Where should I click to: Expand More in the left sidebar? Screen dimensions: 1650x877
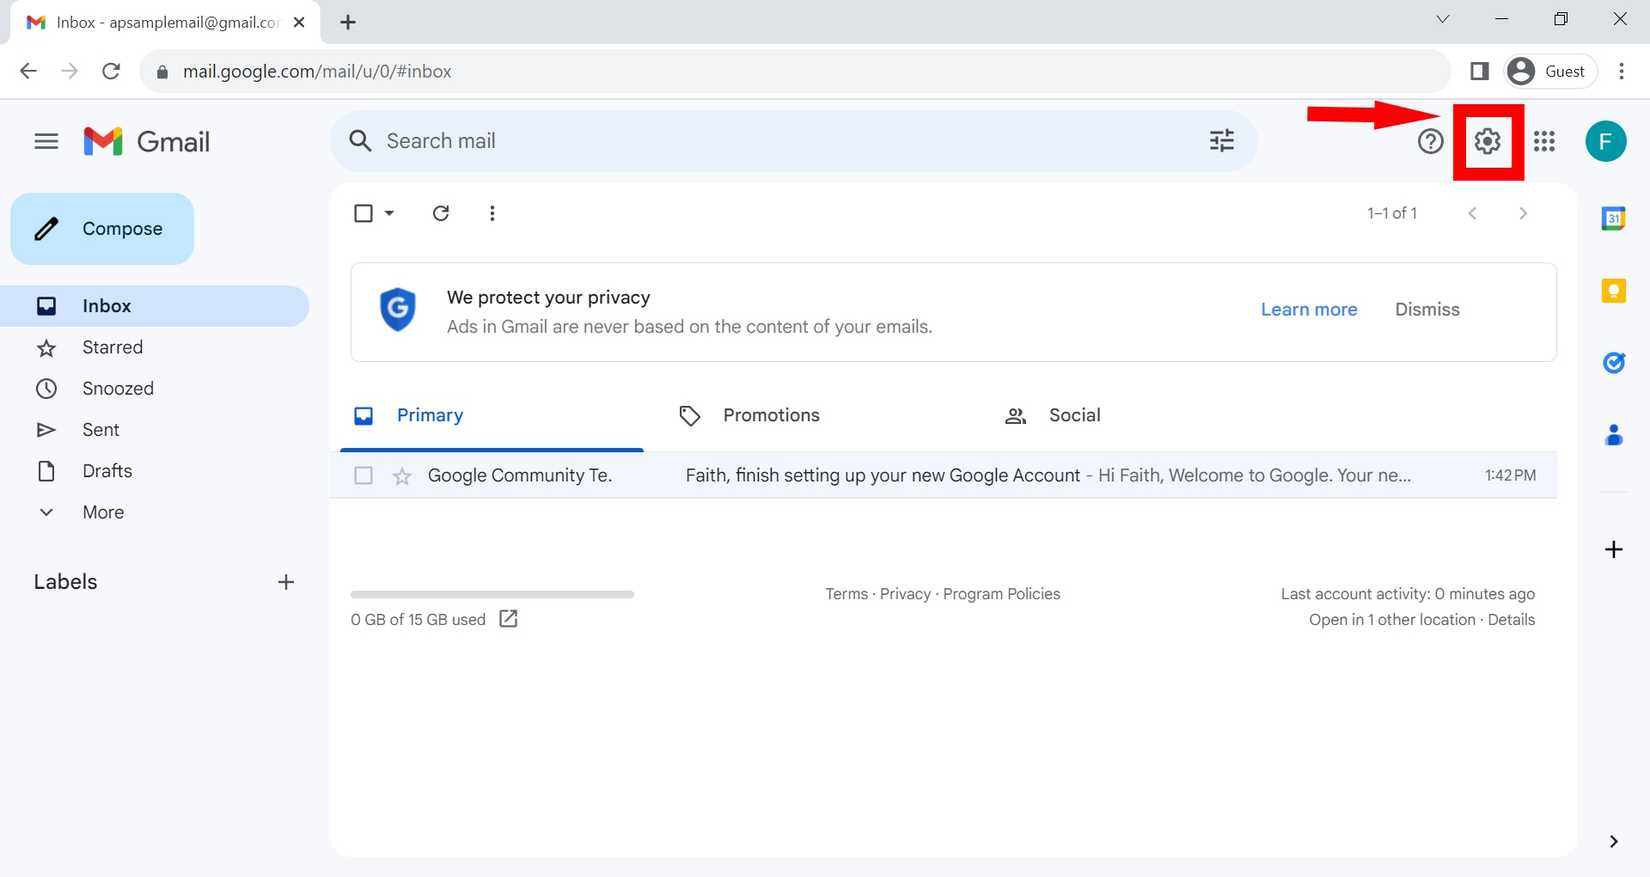coord(102,512)
